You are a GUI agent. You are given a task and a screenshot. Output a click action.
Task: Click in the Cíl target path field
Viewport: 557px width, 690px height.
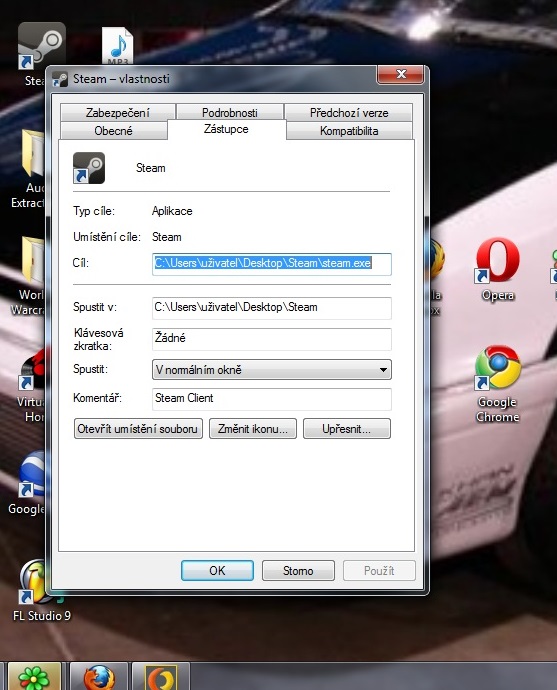pyautogui.click(x=271, y=264)
